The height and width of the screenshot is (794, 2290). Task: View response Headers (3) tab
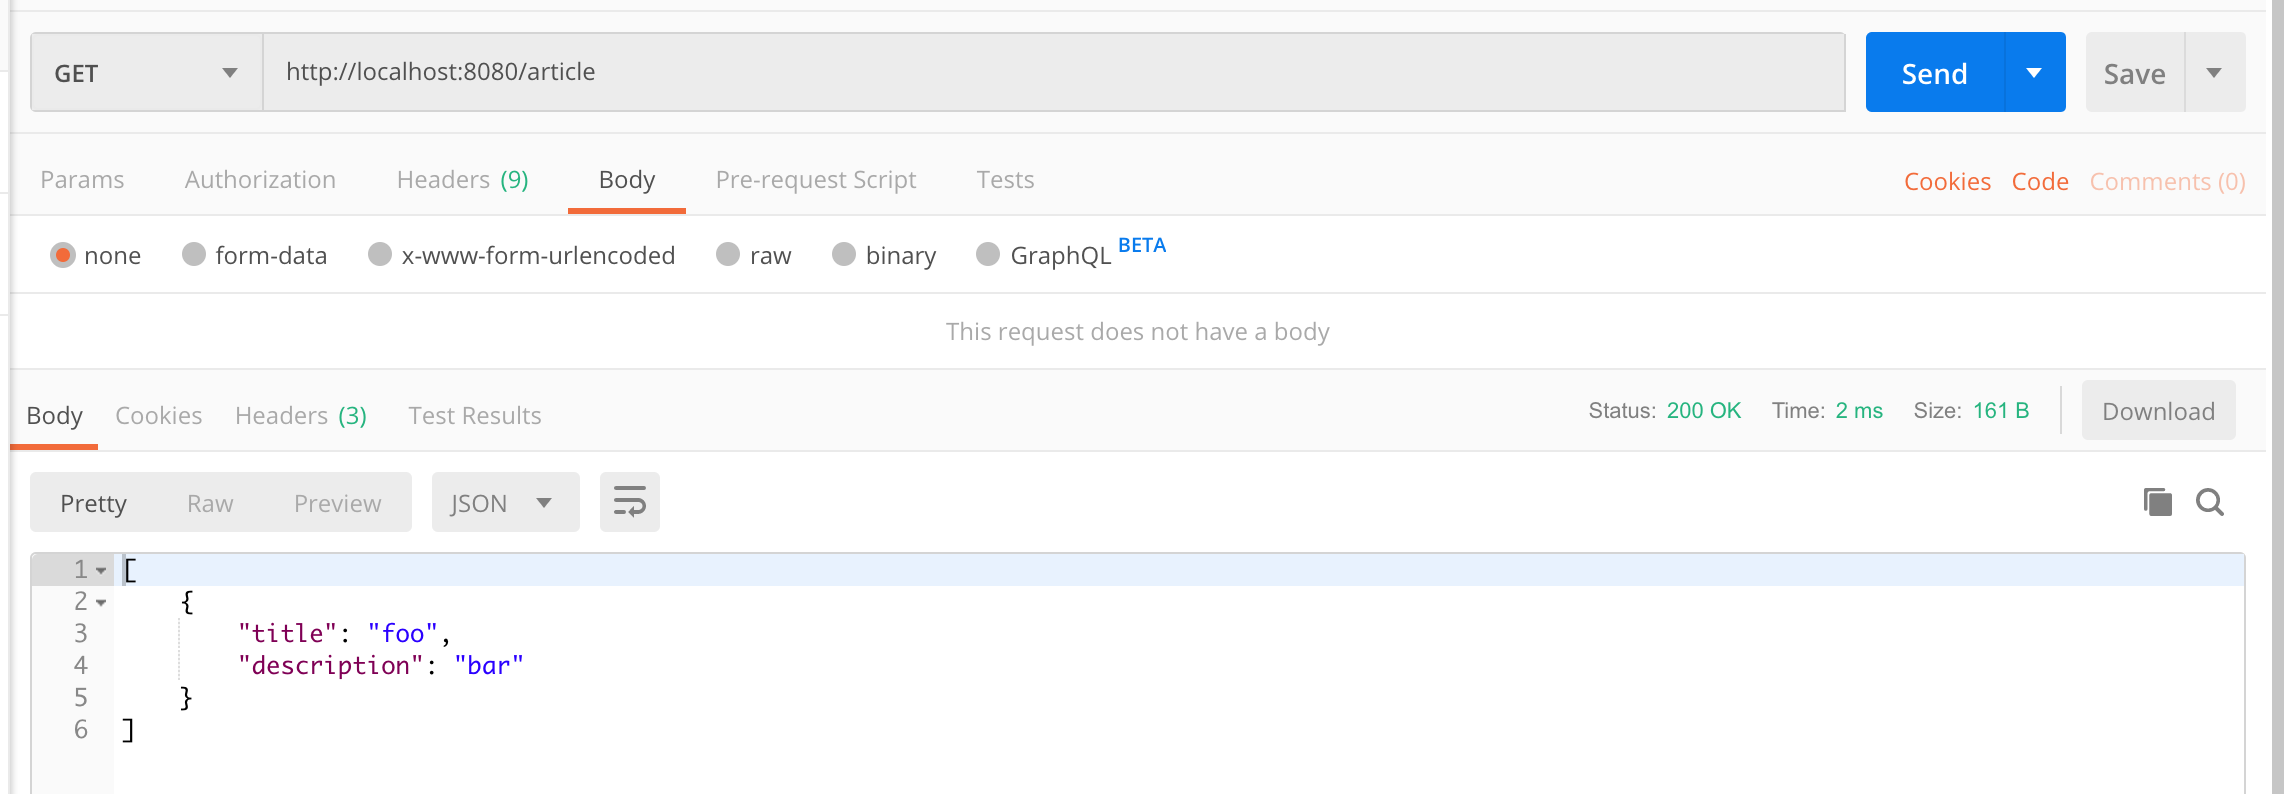tap(301, 416)
